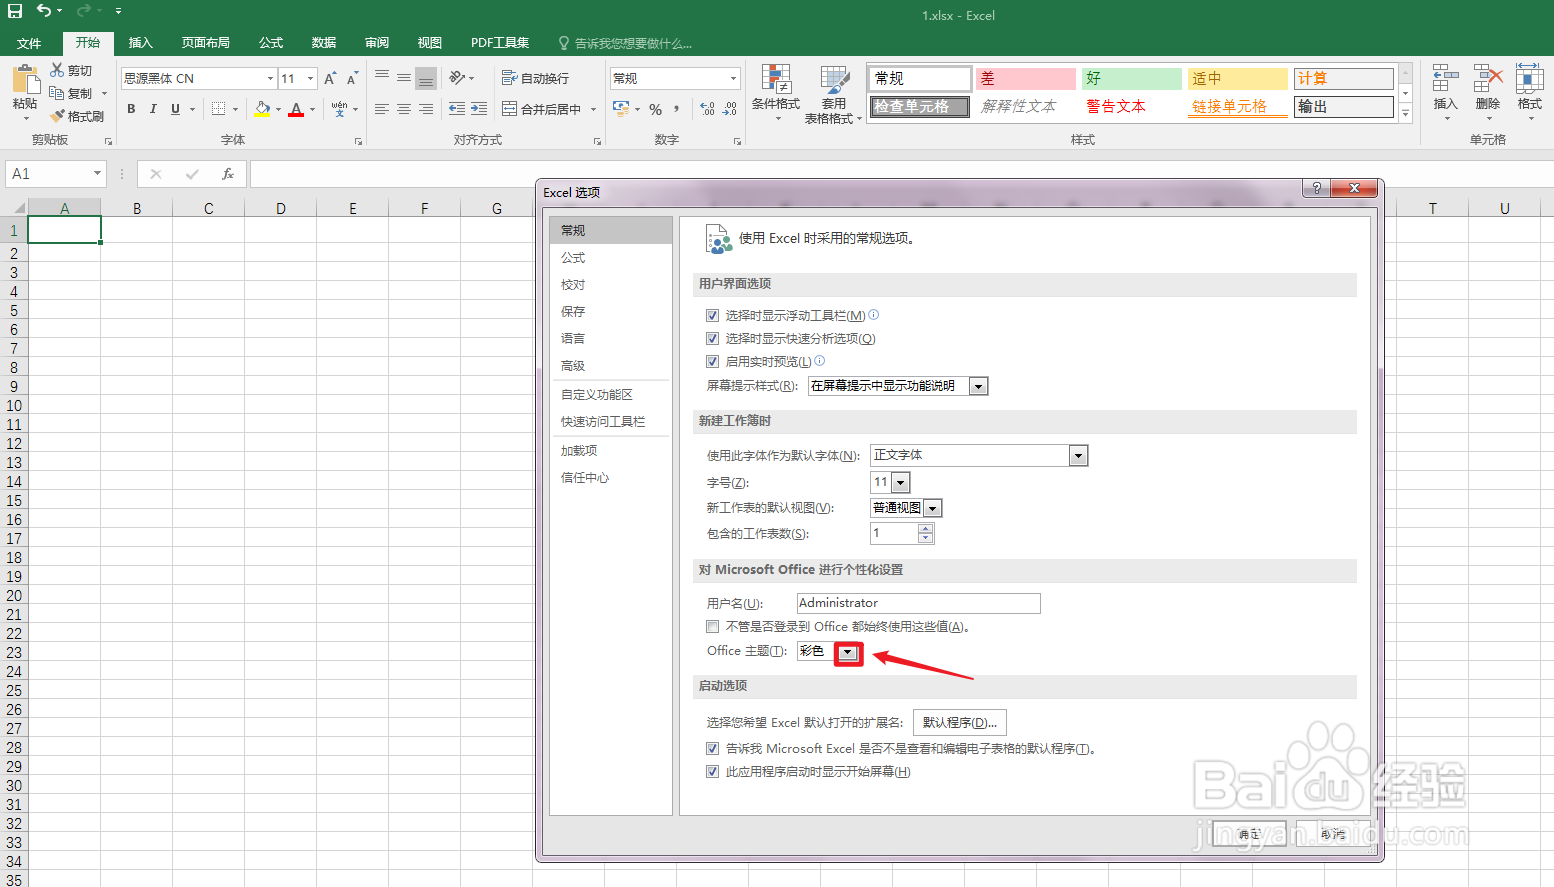Screen dimensions: 1554x887
Task: Select 高级 in the Excel Options sidebar
Action: 611,366
